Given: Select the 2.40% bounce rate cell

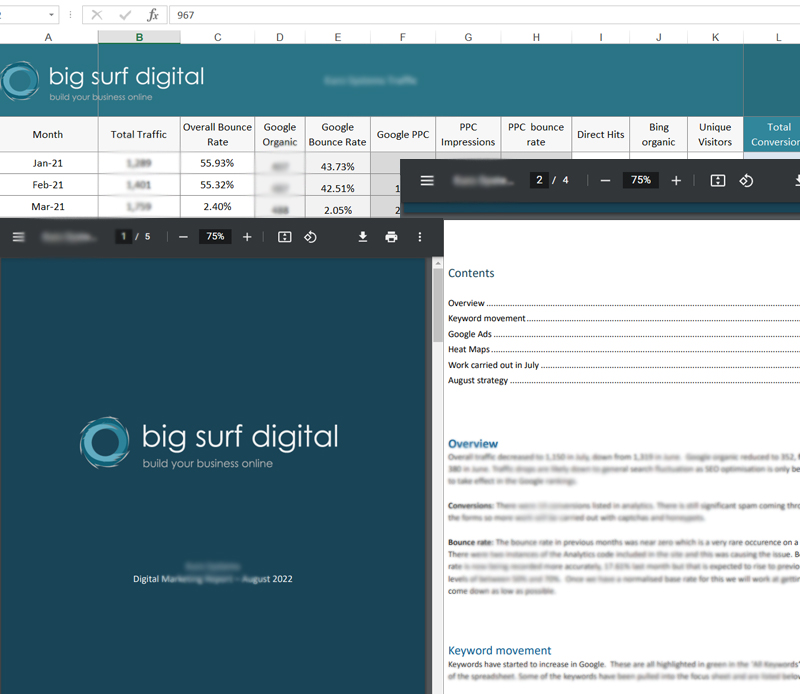Looking at the screenshot, I should coord(217,207).
